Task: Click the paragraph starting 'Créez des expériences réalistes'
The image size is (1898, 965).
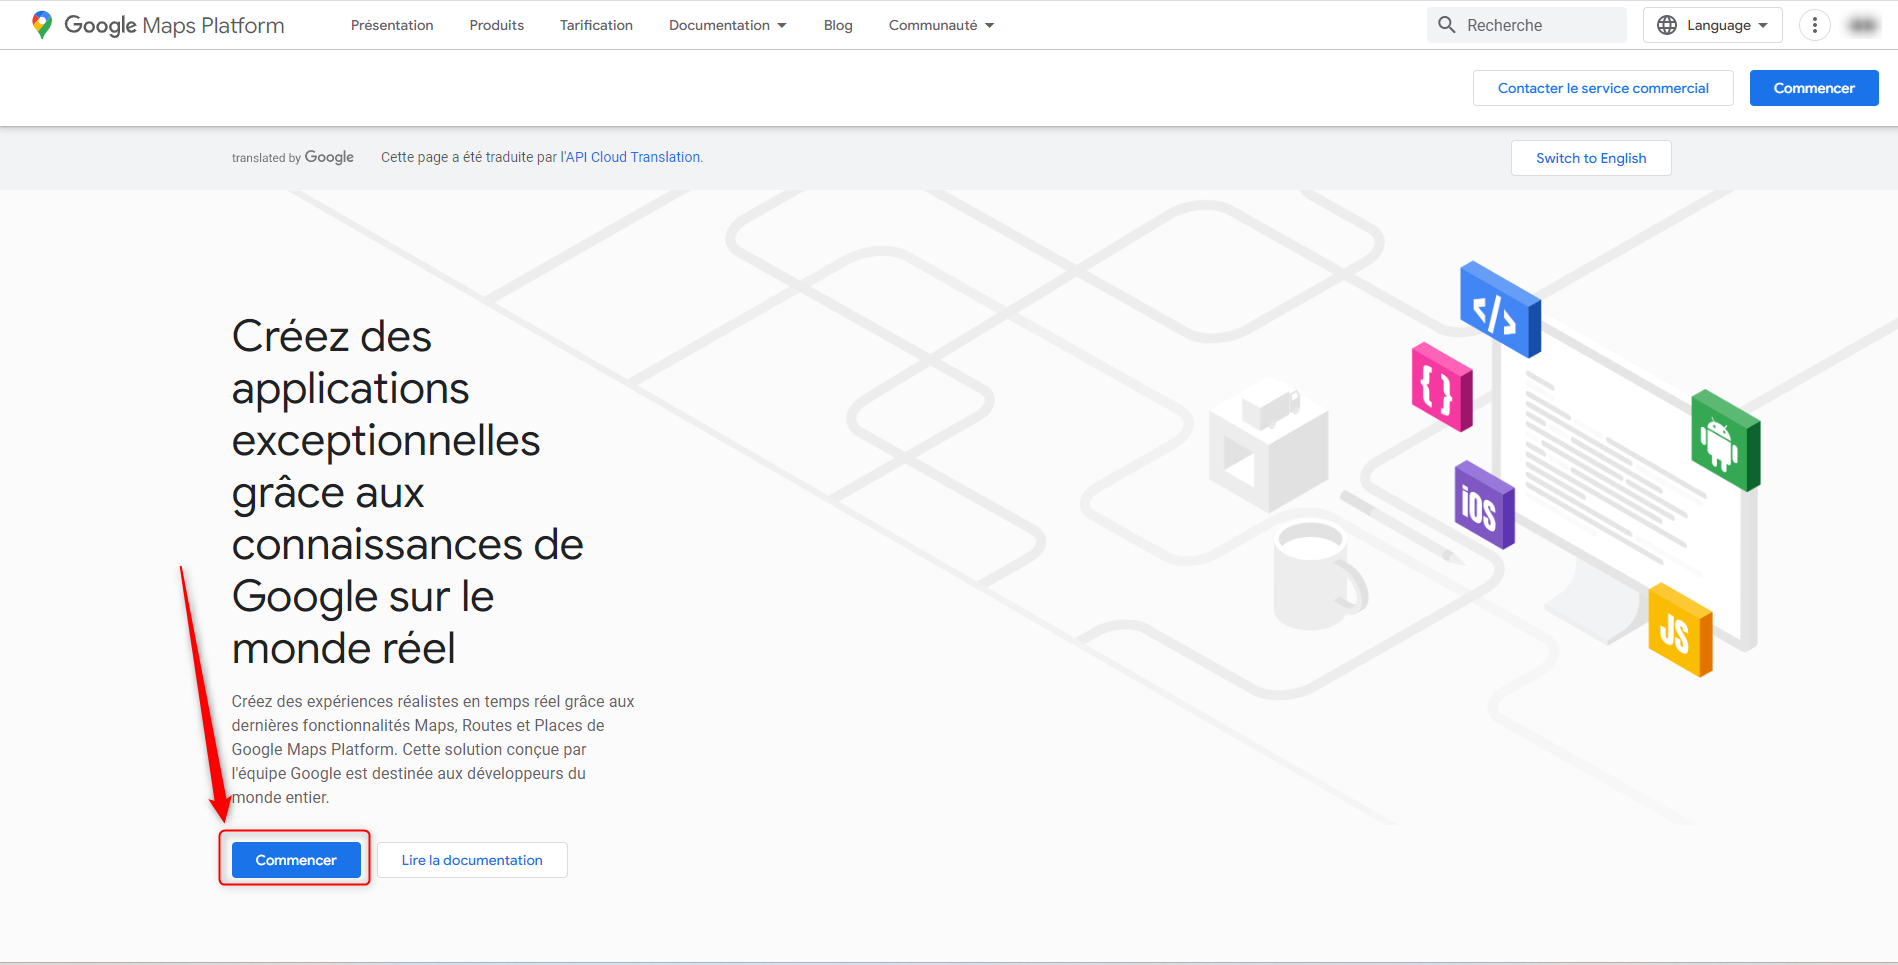Action: (433, 749)
